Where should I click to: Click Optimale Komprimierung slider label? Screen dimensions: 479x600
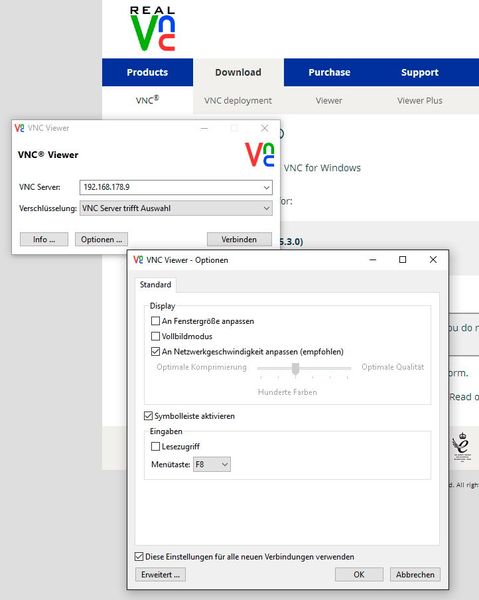tap(202, 367)
